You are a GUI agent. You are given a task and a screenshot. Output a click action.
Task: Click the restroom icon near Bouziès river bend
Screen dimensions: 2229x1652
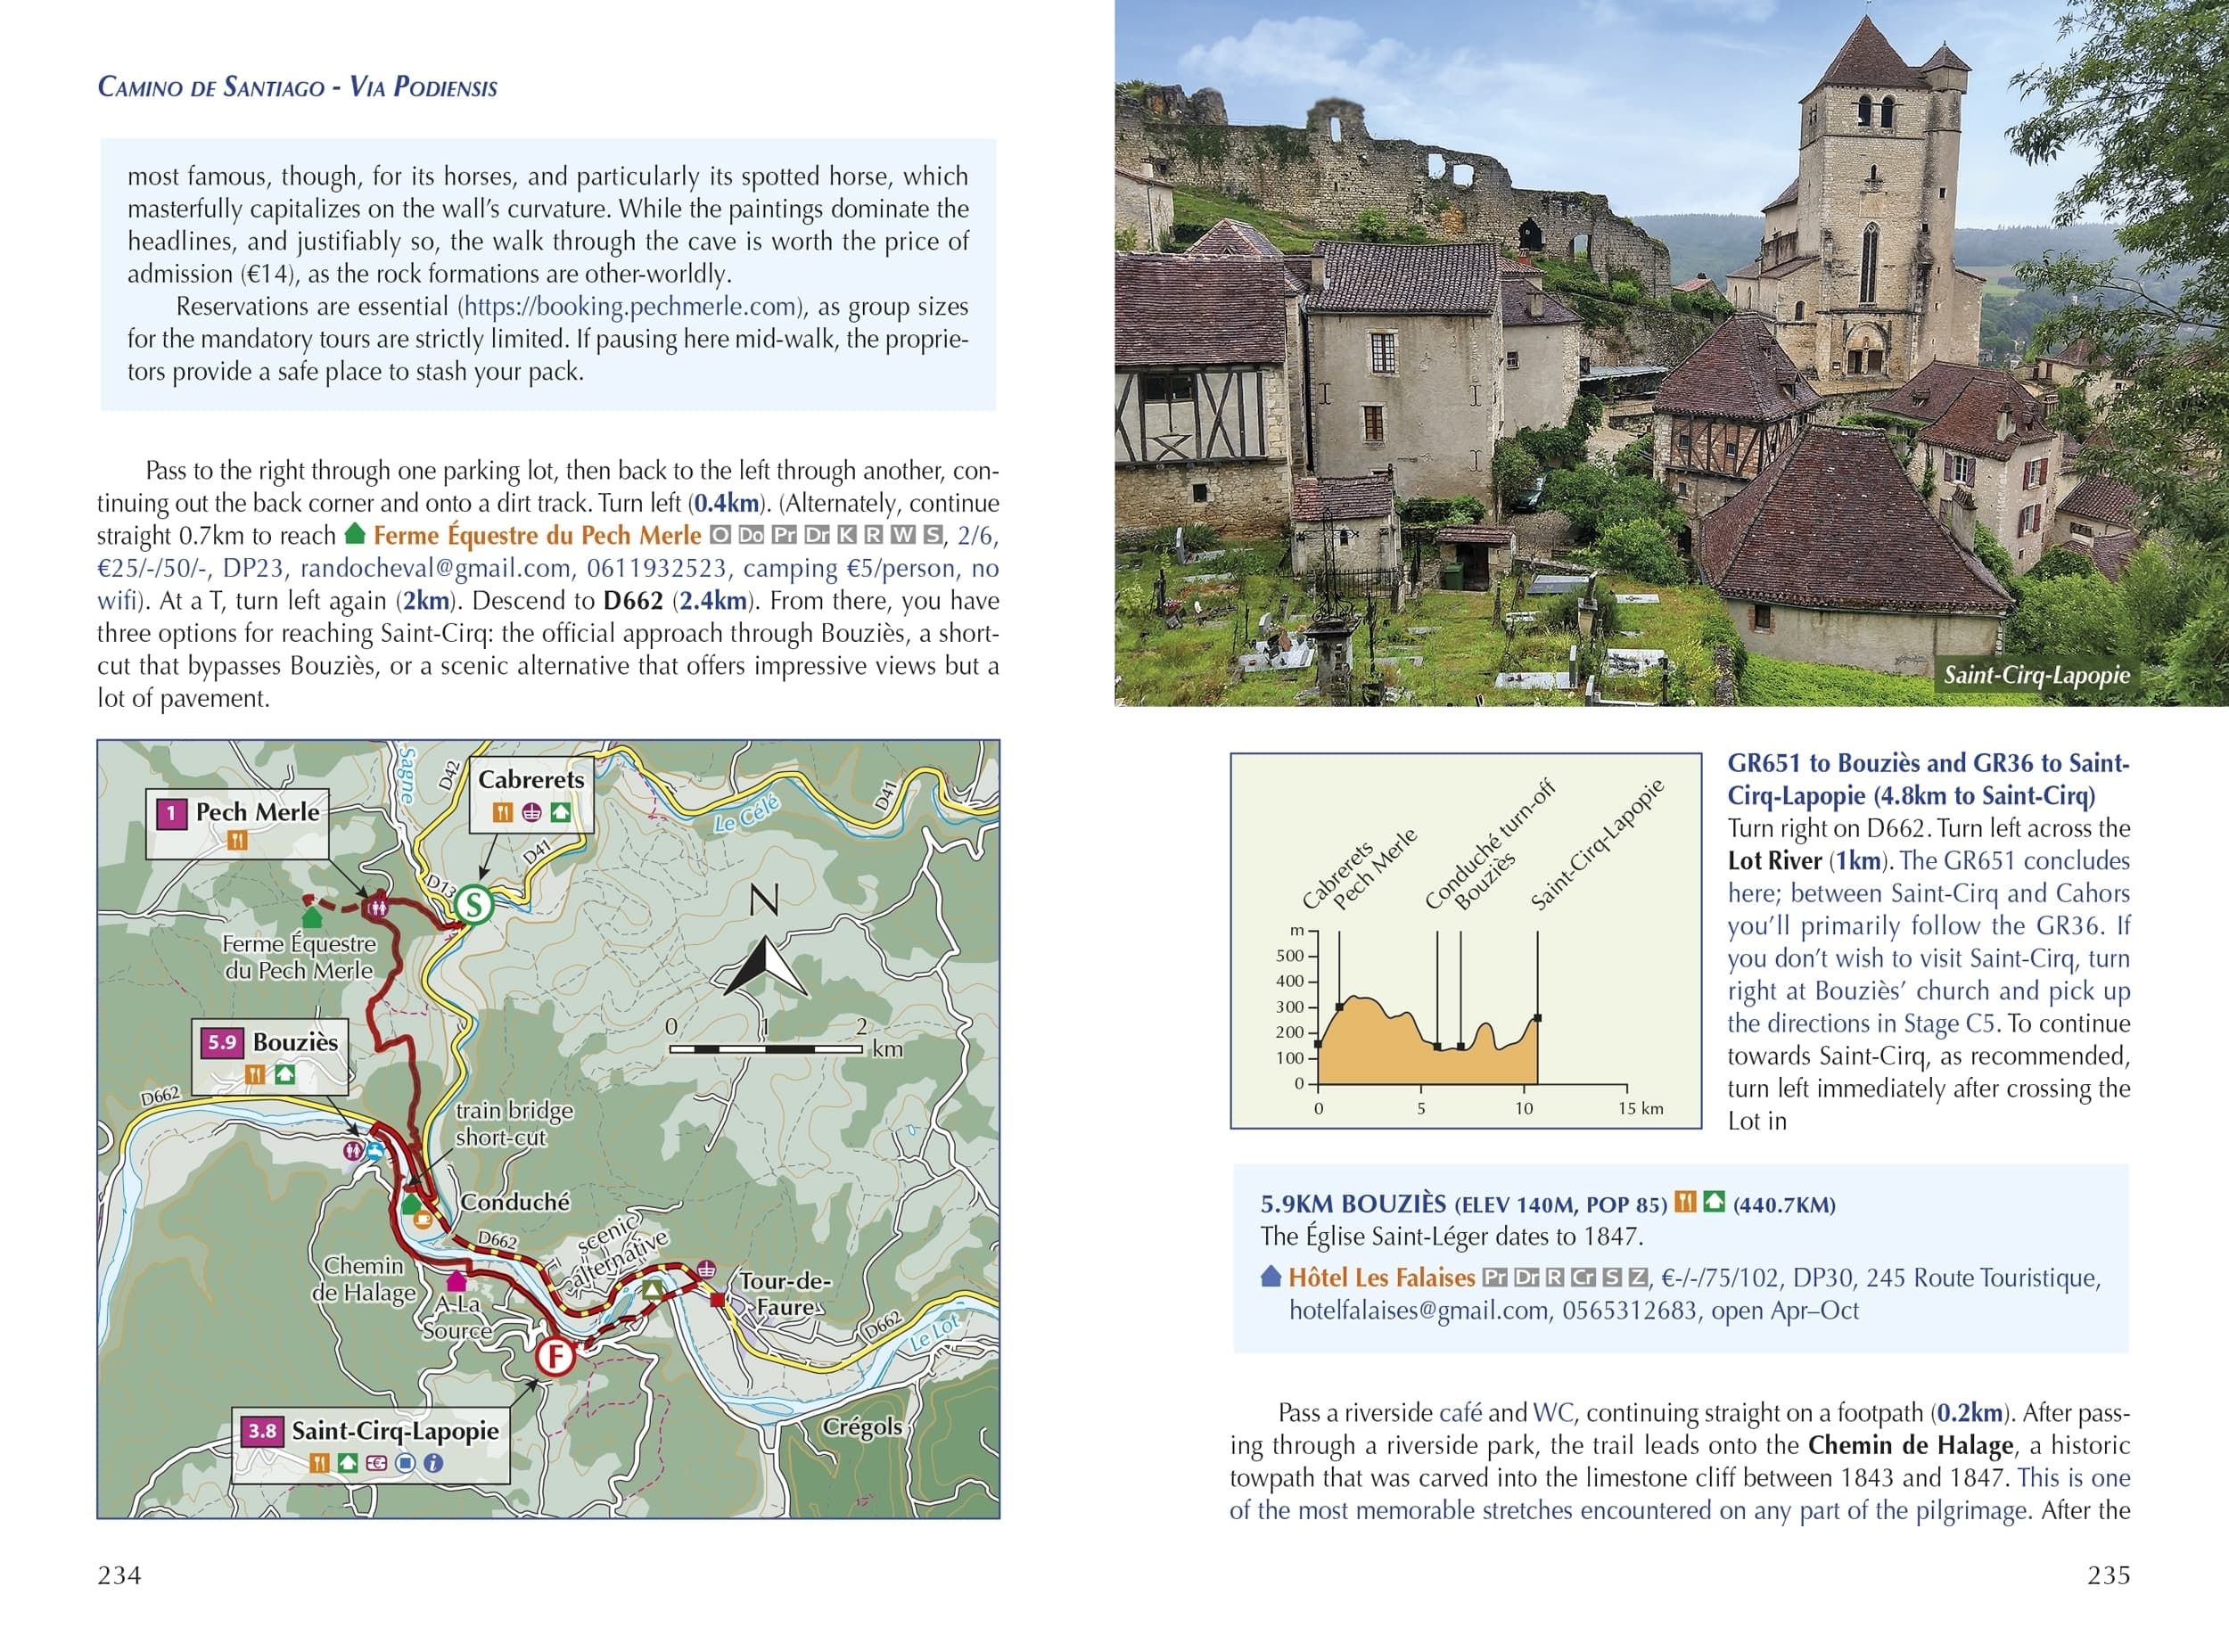coord(352,1150)
